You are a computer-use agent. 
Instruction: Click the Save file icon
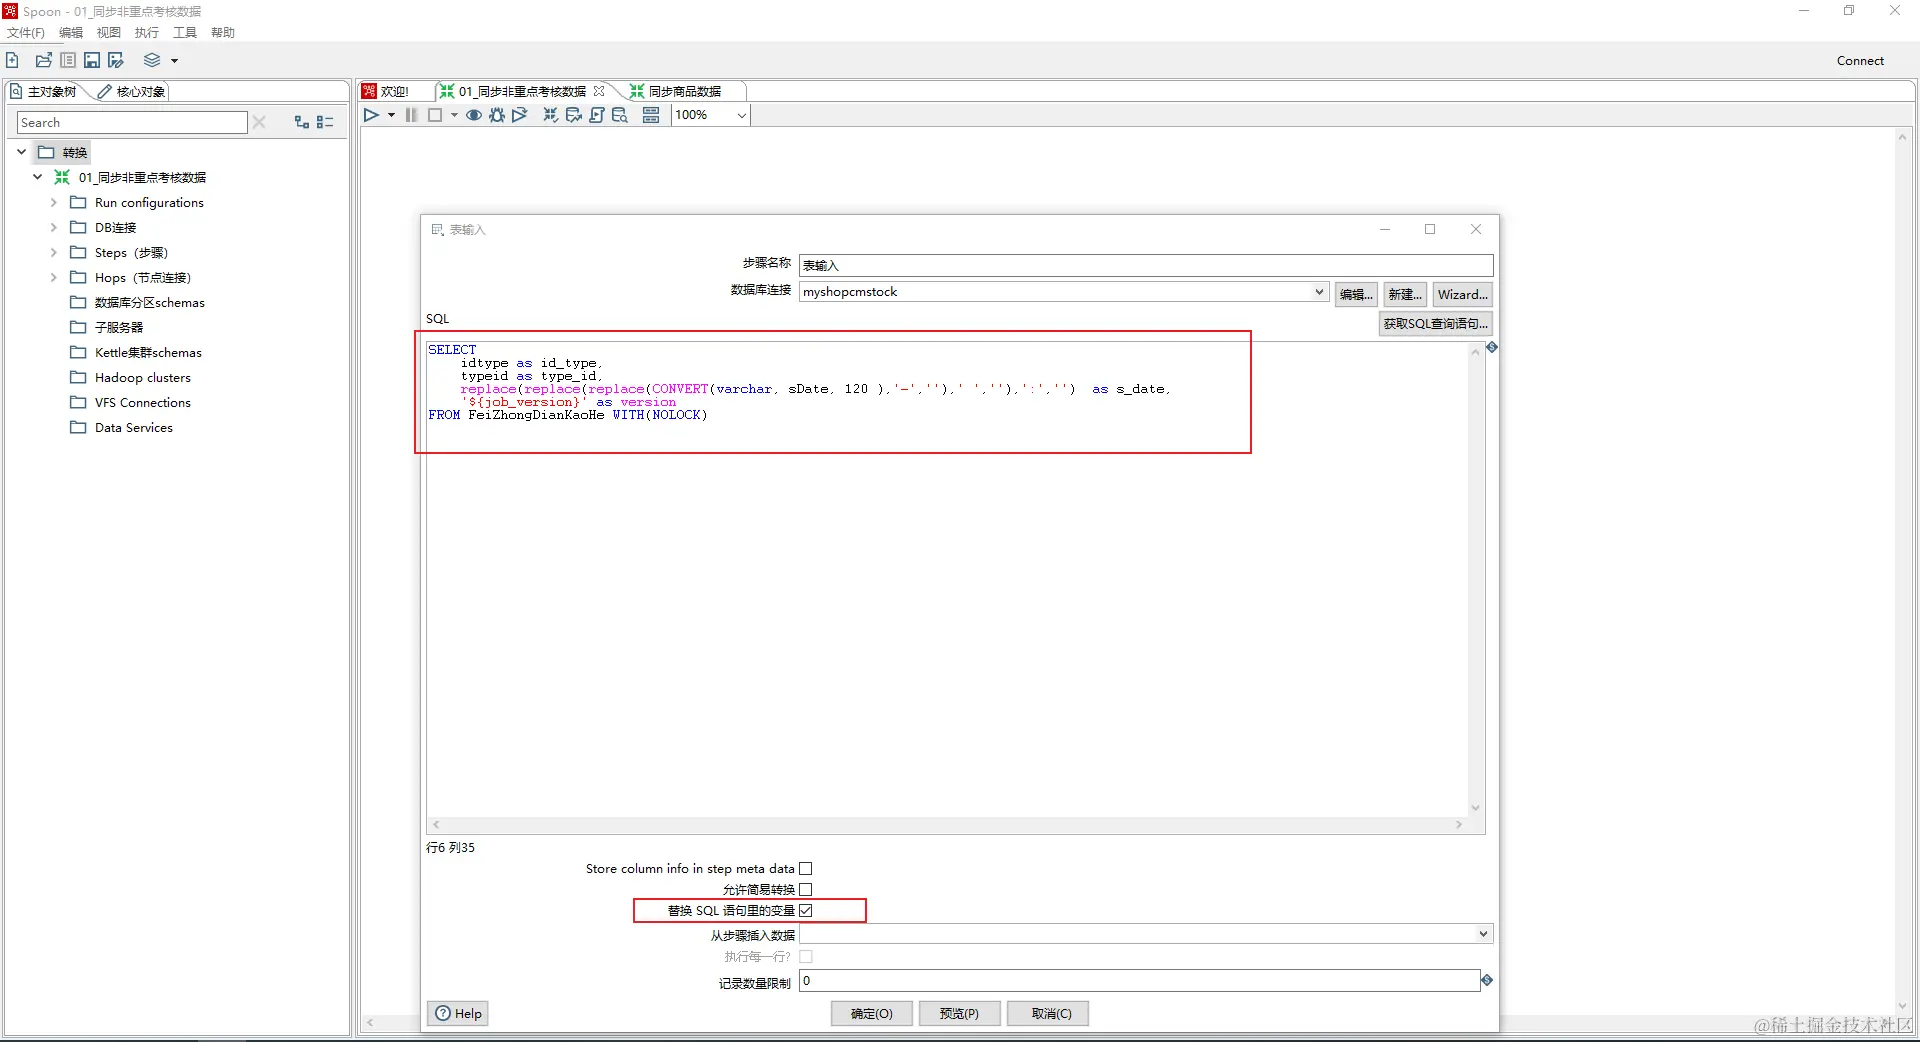click(x=92, y=60)
